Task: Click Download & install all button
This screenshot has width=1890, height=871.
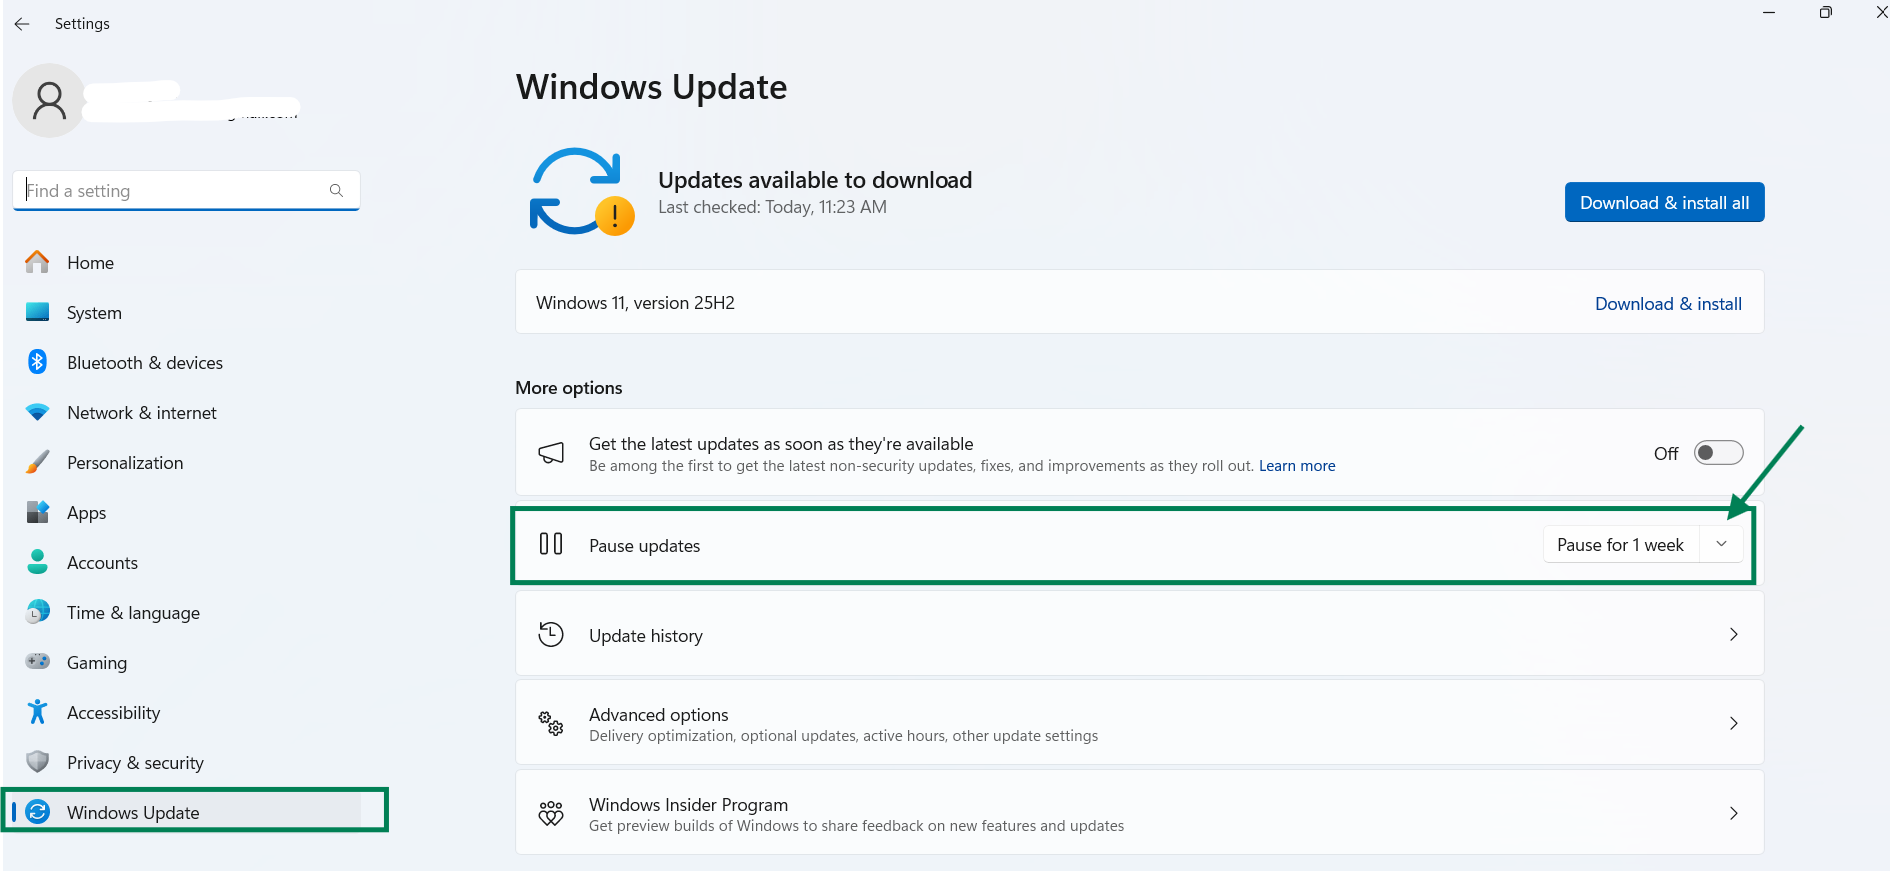Action: coord(1664,202)
